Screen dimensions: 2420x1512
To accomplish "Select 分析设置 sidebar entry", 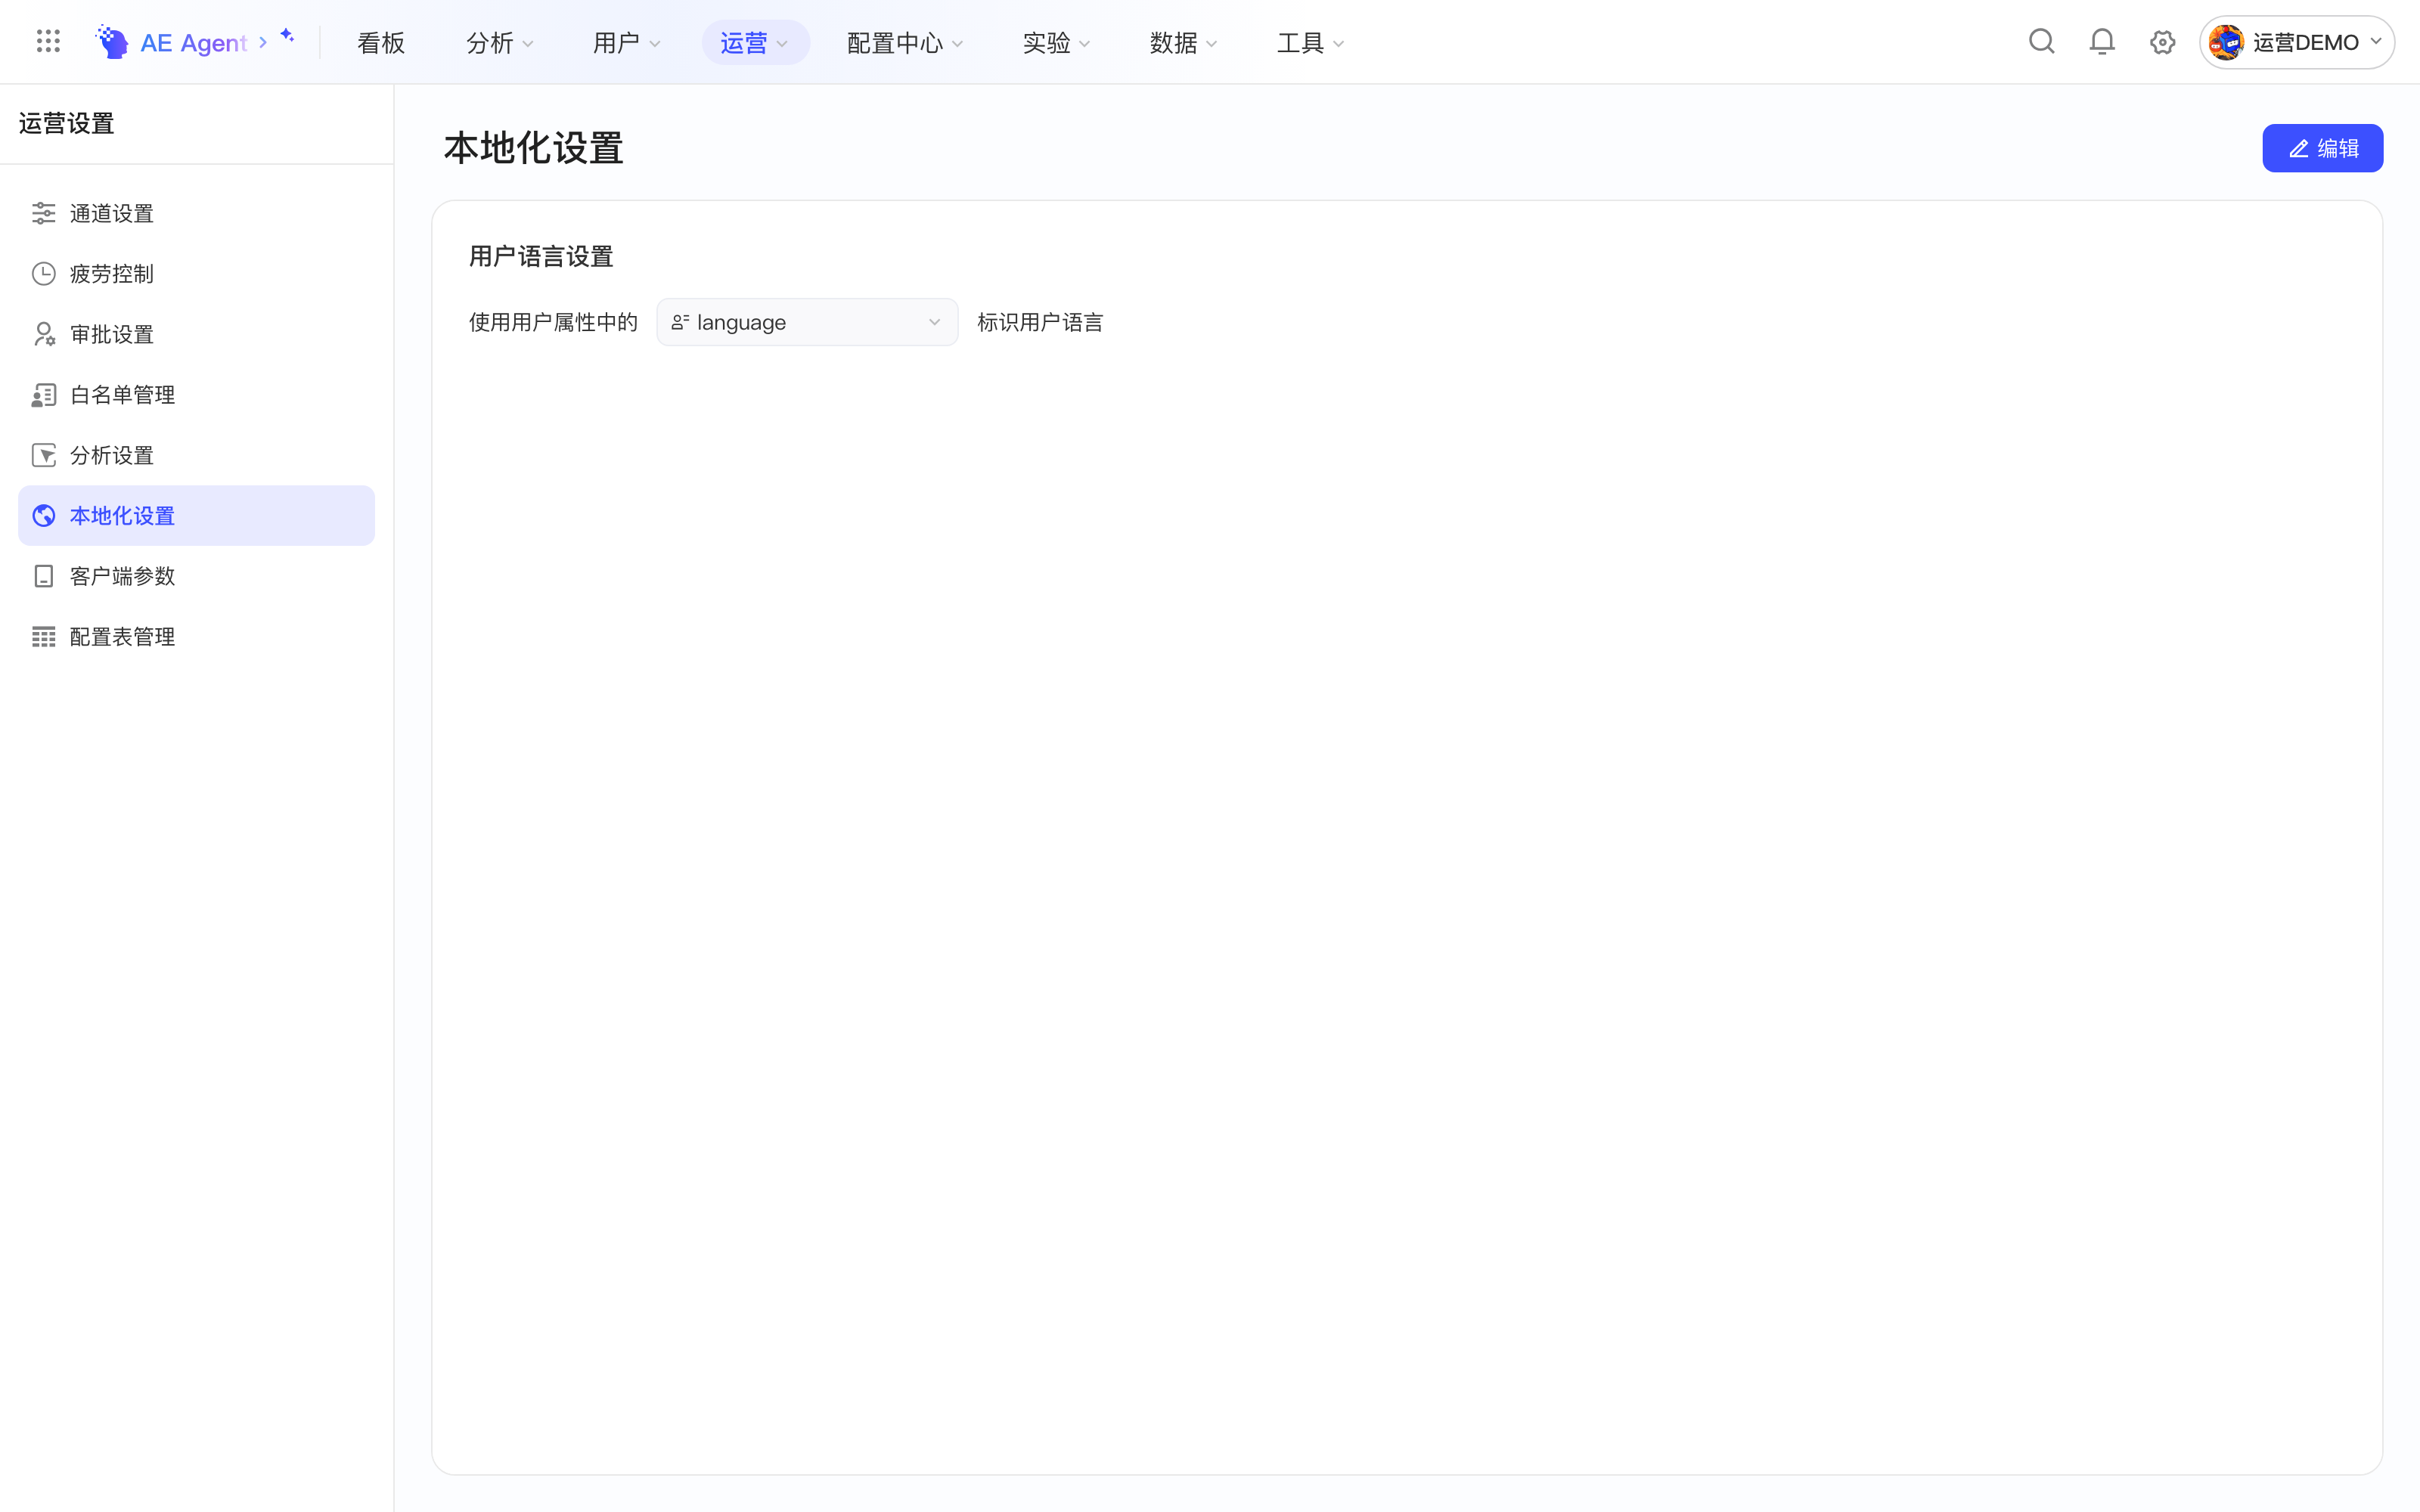I will click(196, 455).
